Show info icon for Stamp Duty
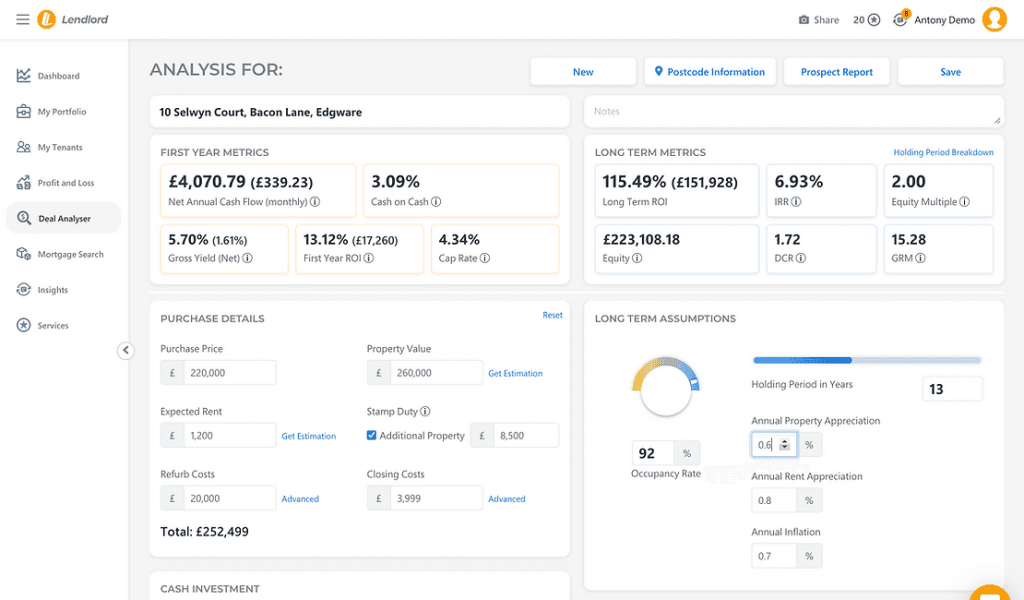This screenshot has height=600, width=1024. tap(425, 411)
